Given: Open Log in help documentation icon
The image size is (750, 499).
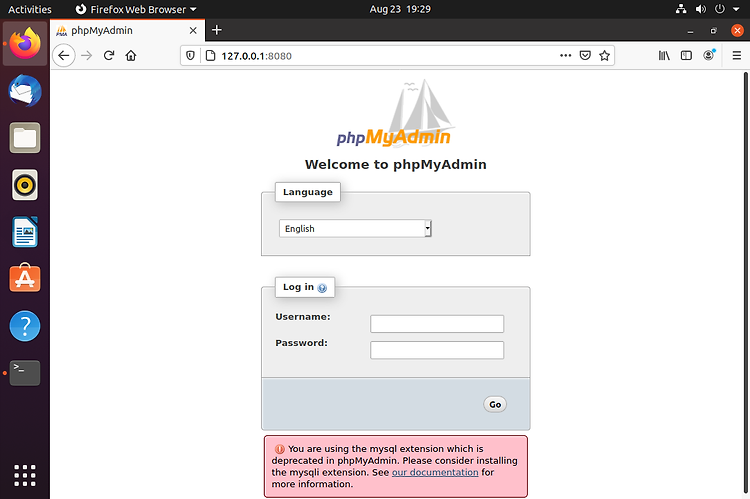Looking at the screenshot, I should click(322, 288).
